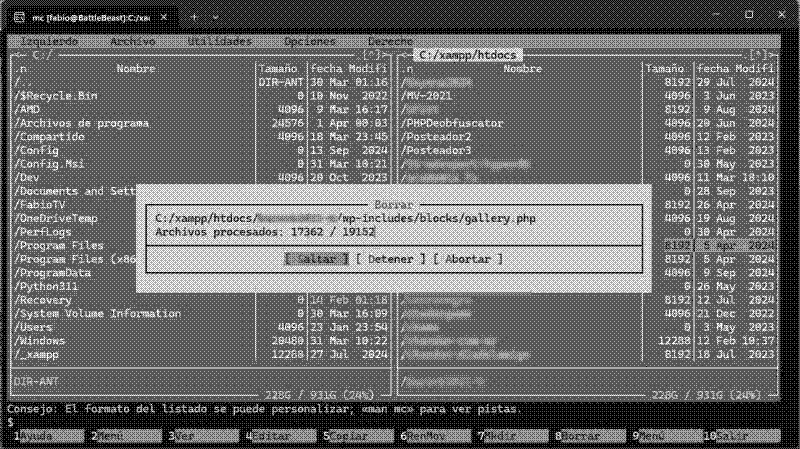Select /ProgramData directory
This screenshot has height=449, width=800.
pos(53,273)
